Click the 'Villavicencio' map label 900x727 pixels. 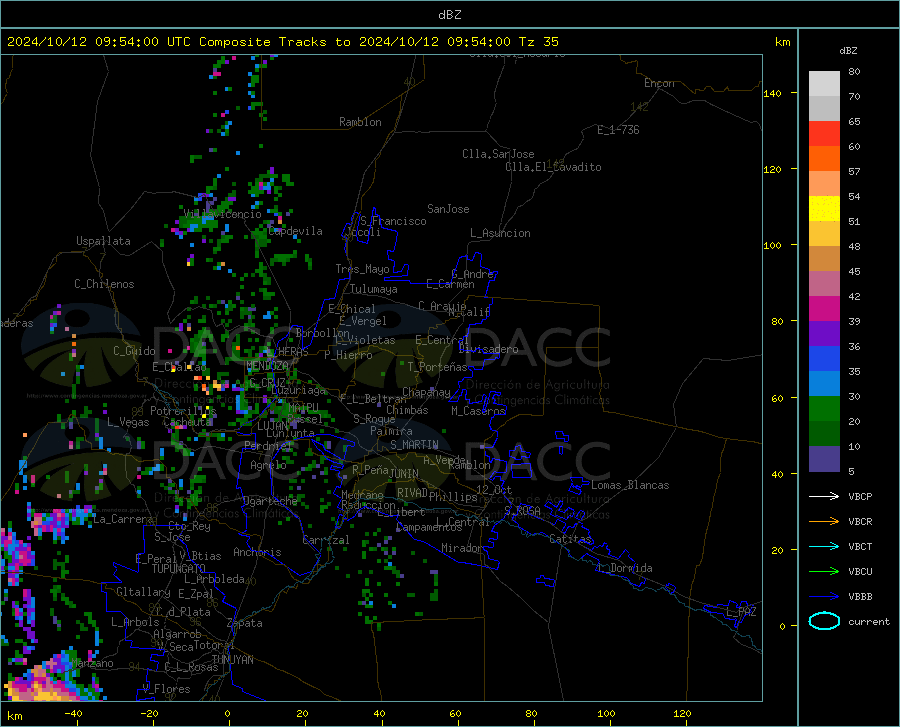223,214
